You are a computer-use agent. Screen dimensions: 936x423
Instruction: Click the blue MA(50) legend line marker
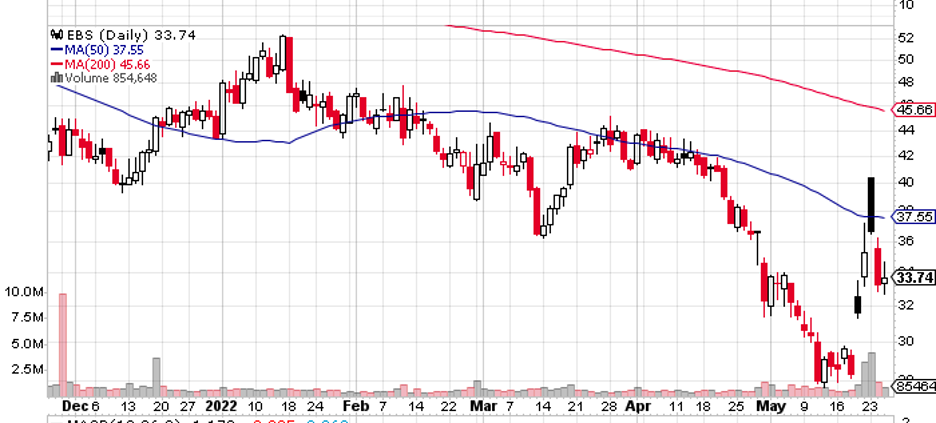[x=58, y=50]
